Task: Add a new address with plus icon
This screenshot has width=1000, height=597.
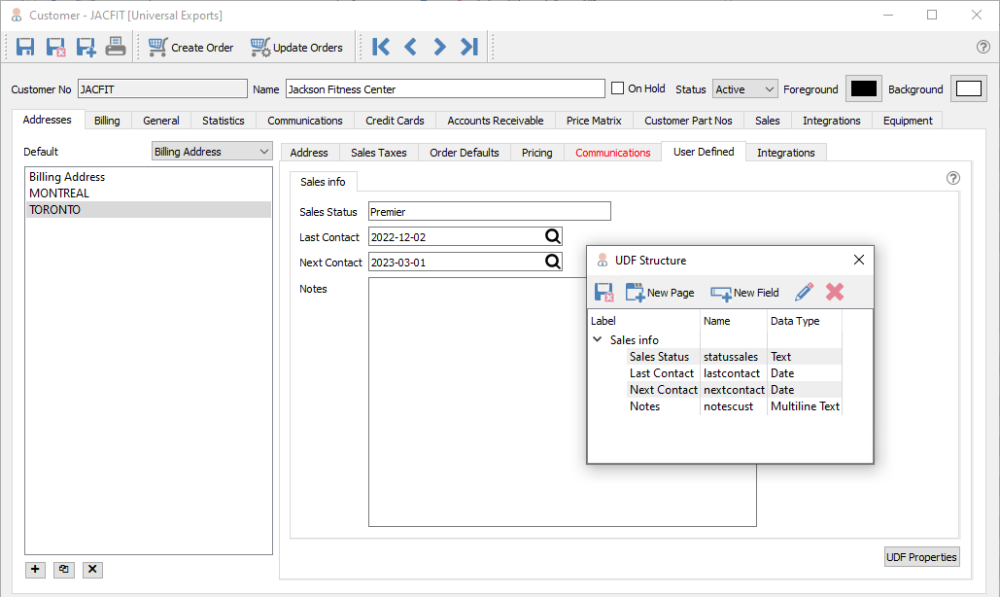Action: 36,569
